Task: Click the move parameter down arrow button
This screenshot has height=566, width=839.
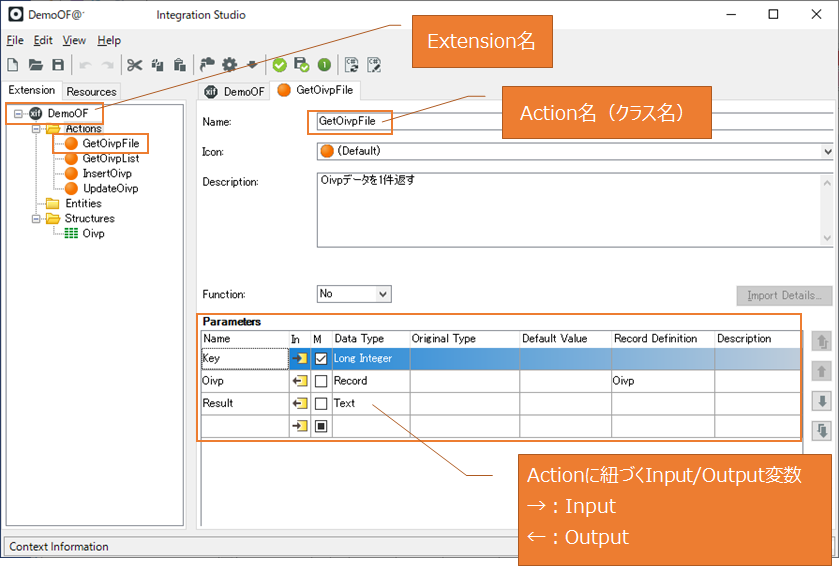Action: [822, 401]
